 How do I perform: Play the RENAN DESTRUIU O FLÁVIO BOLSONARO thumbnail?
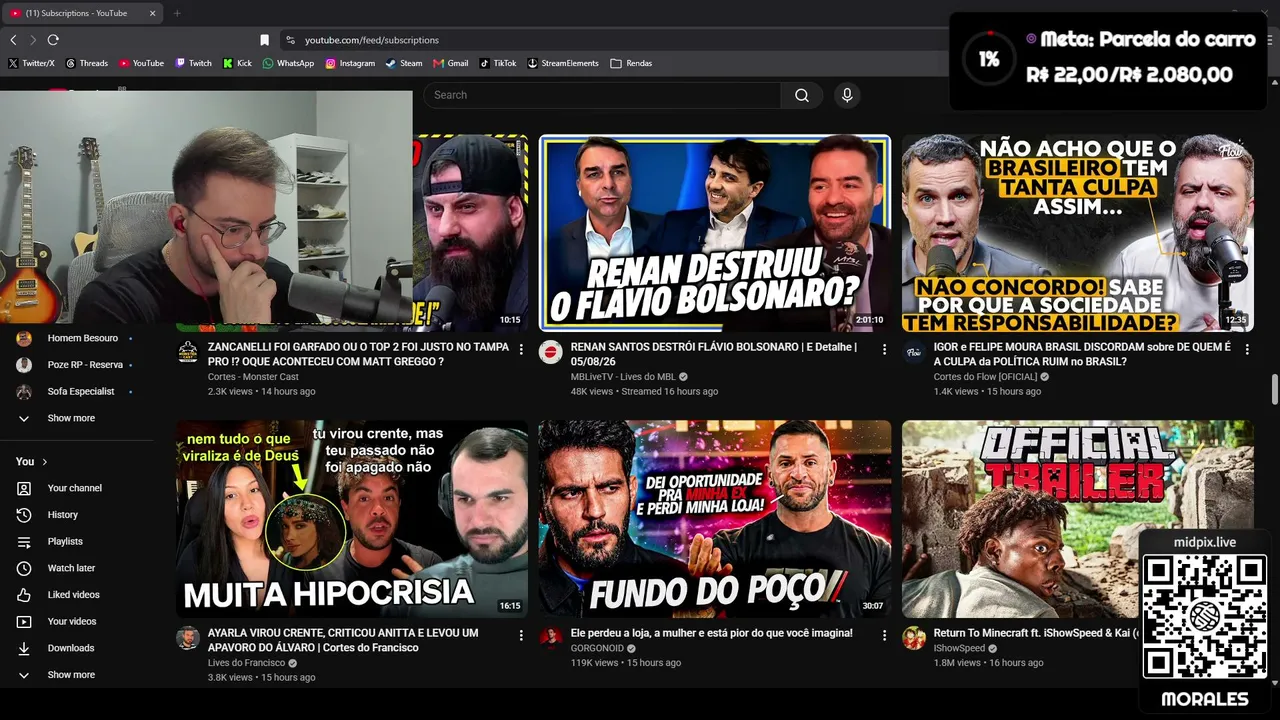pyautogui.click(x=714, y=233)
